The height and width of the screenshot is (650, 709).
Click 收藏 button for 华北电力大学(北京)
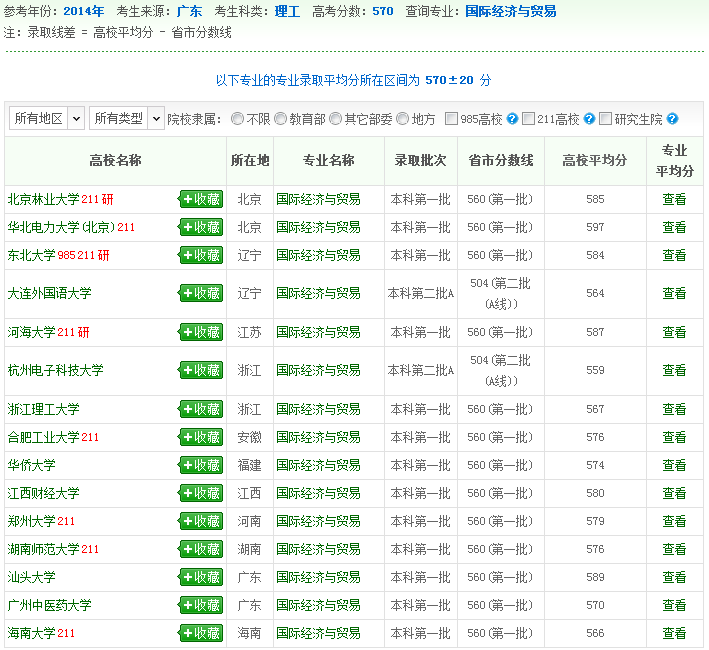pyautogui.click(x=201, y=227)
